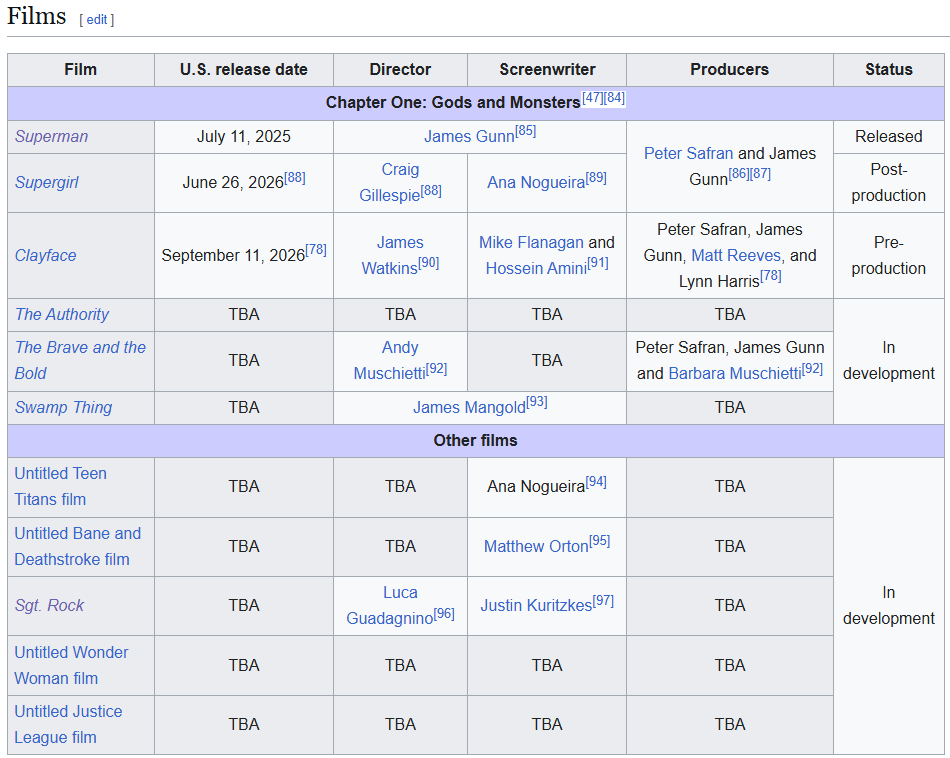Click citation [91] after Hossein Amini

pos(598,262)
